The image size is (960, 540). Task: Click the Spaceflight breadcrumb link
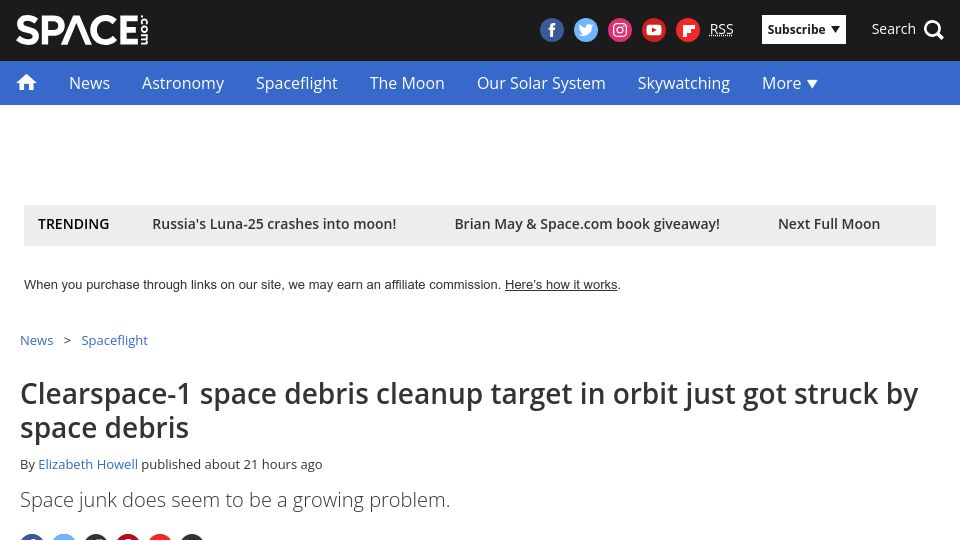(114, 340)
